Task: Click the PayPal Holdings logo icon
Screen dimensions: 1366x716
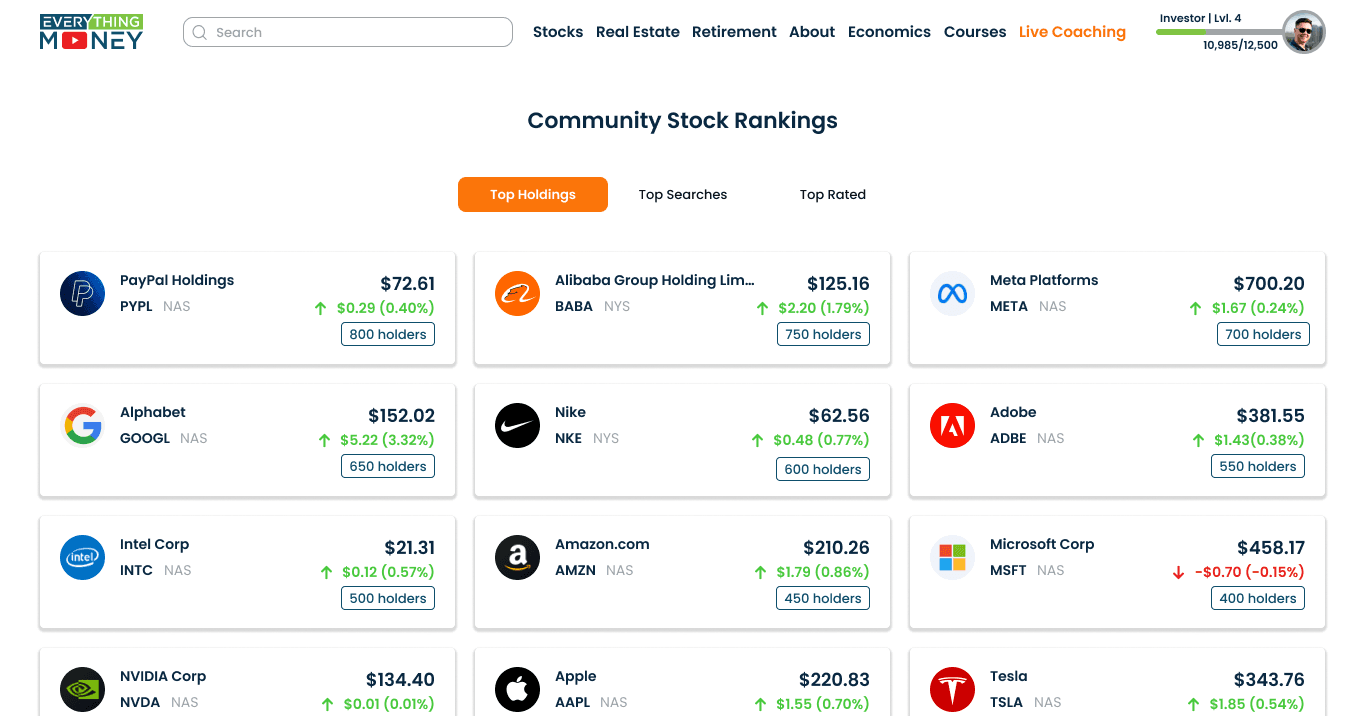Action: [82, 293]
